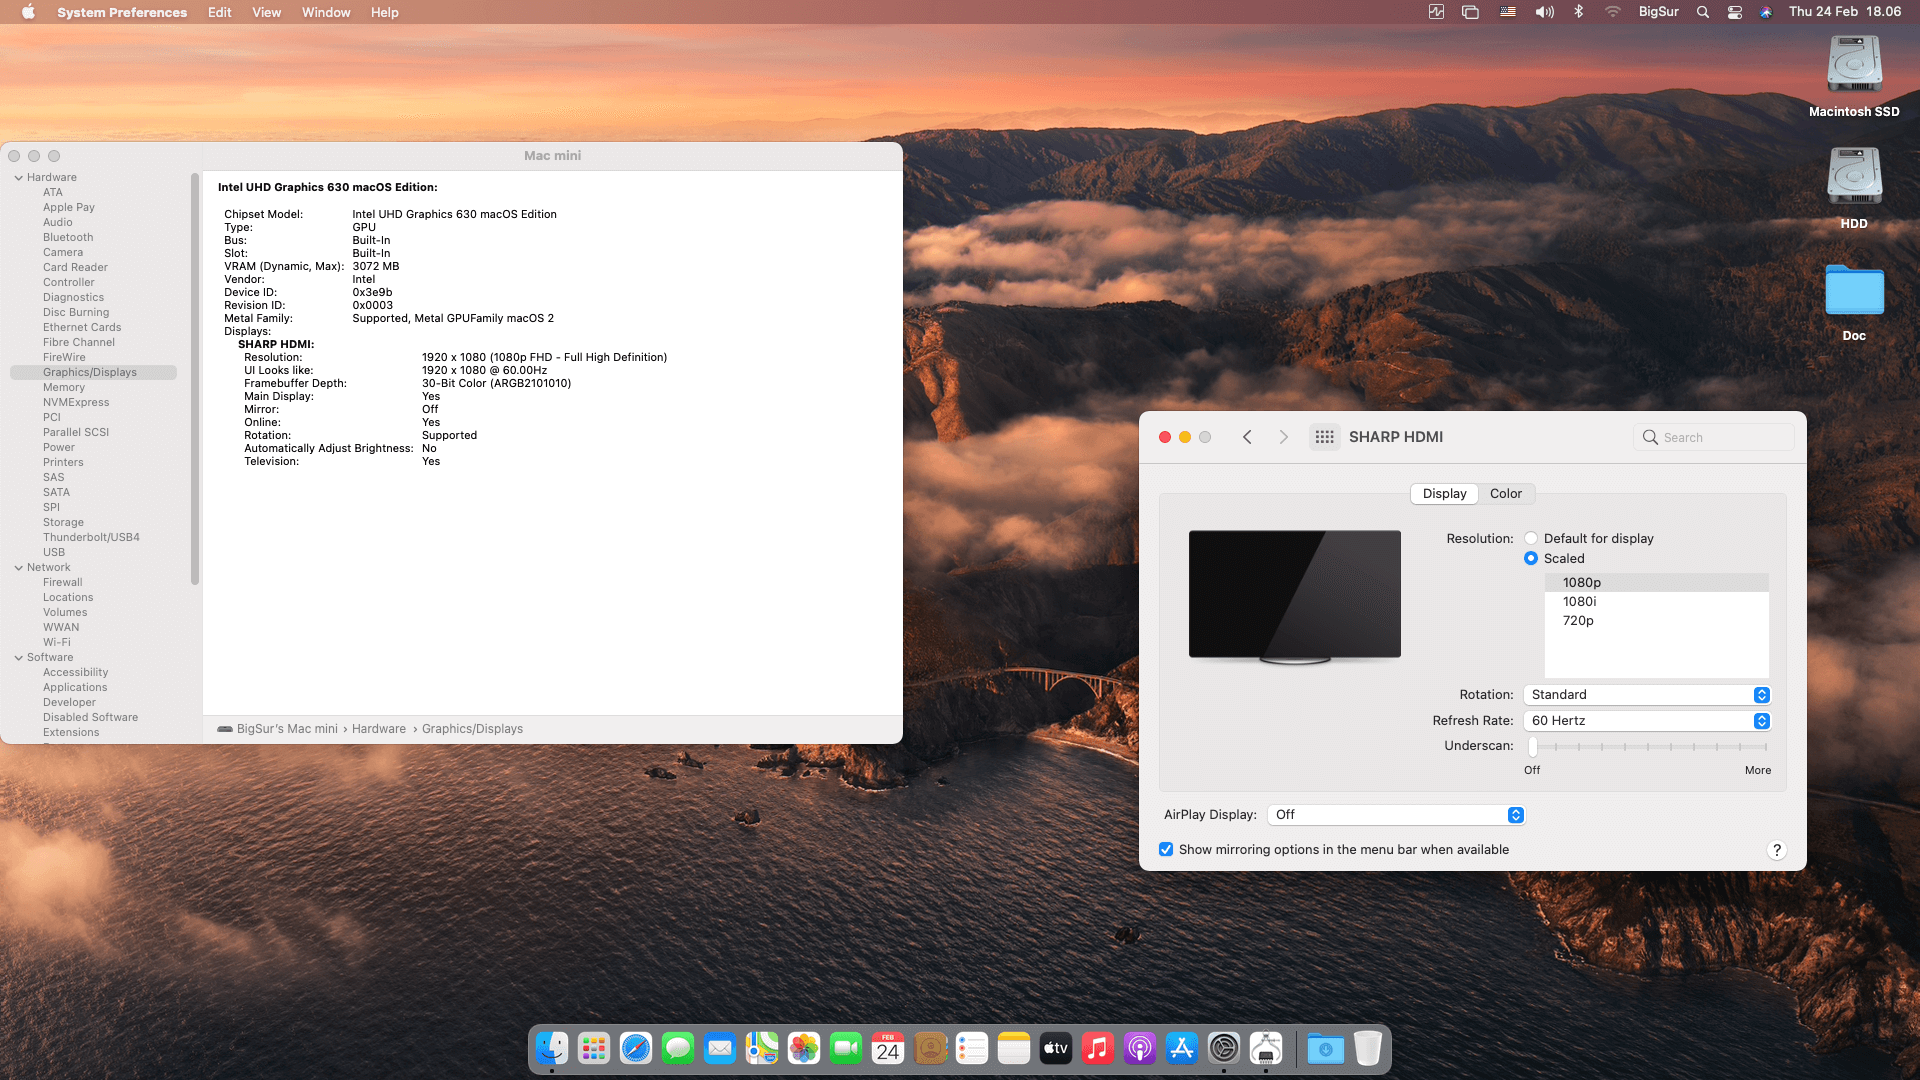Click the Spotlight search menu bar icon

(1702, 12)
